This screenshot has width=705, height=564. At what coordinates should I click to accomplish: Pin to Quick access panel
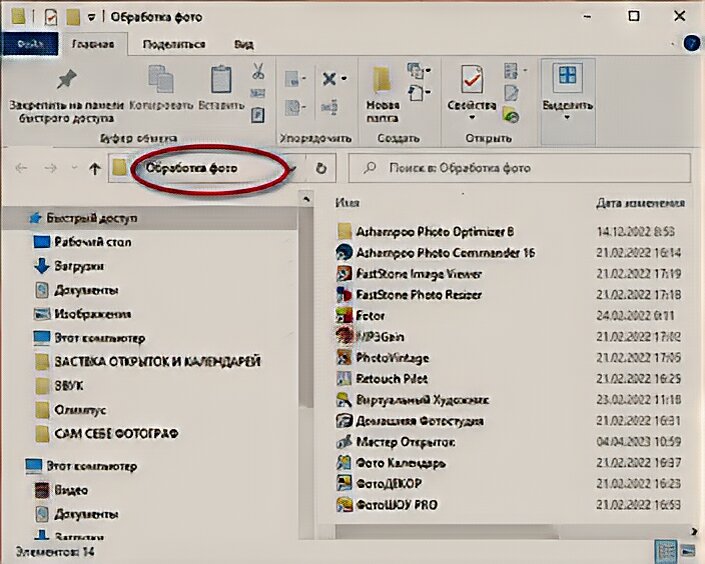pyautogui.click(x=67, y=95)
